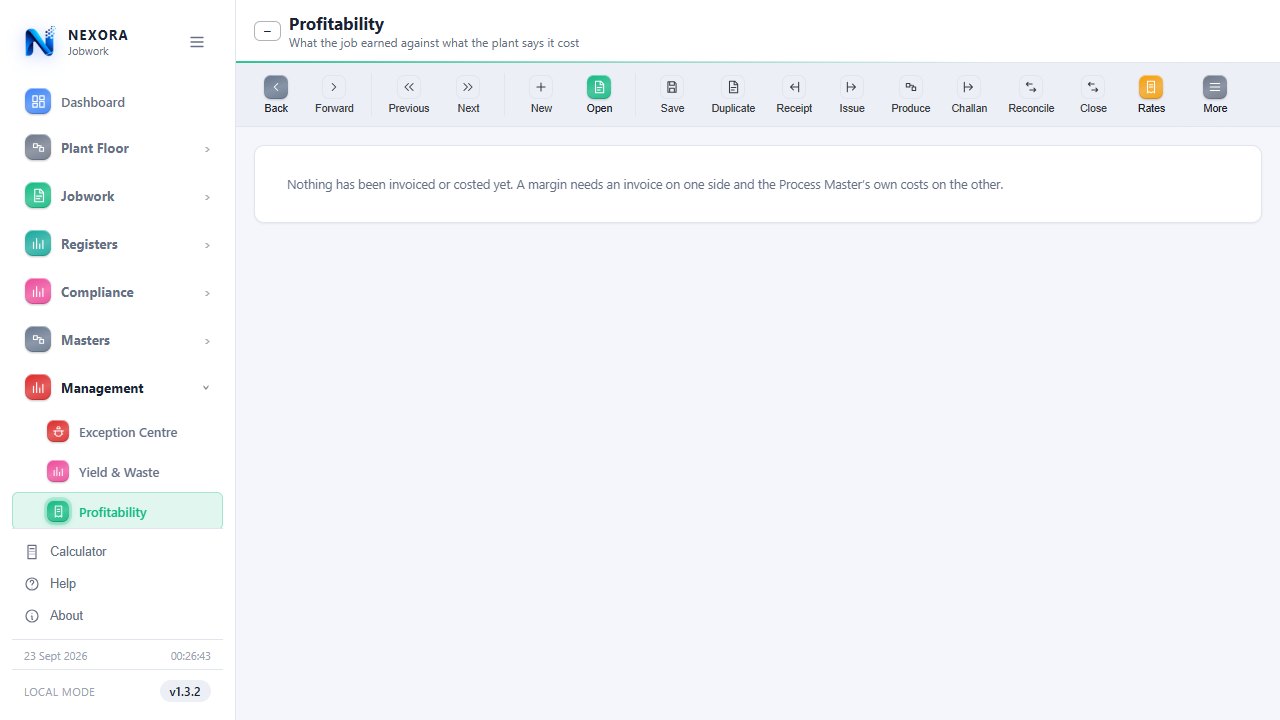
Task: Open the orange Rates tool
Action: click(1151, 95)
